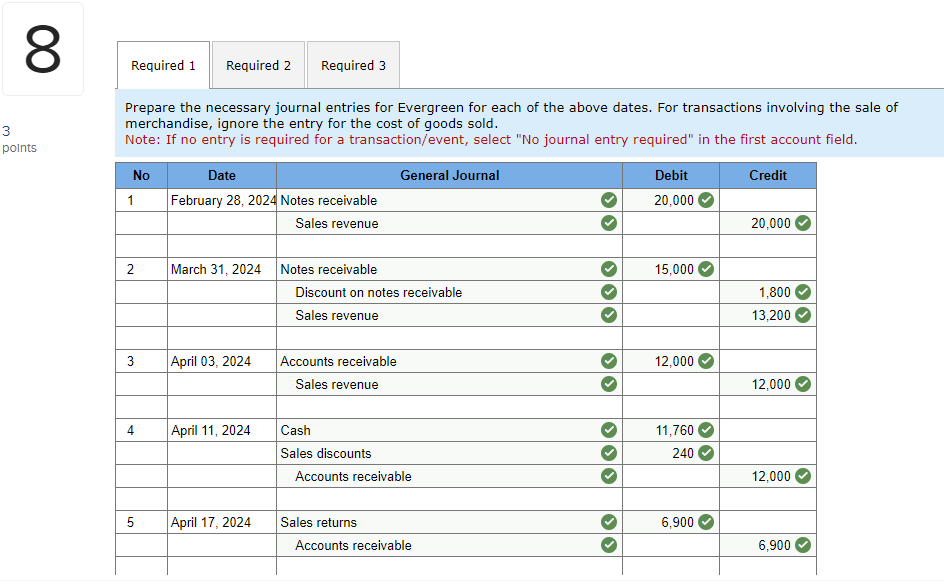Click the 11,760 debit amount field

pyautogui.click(x=671, y=430)
